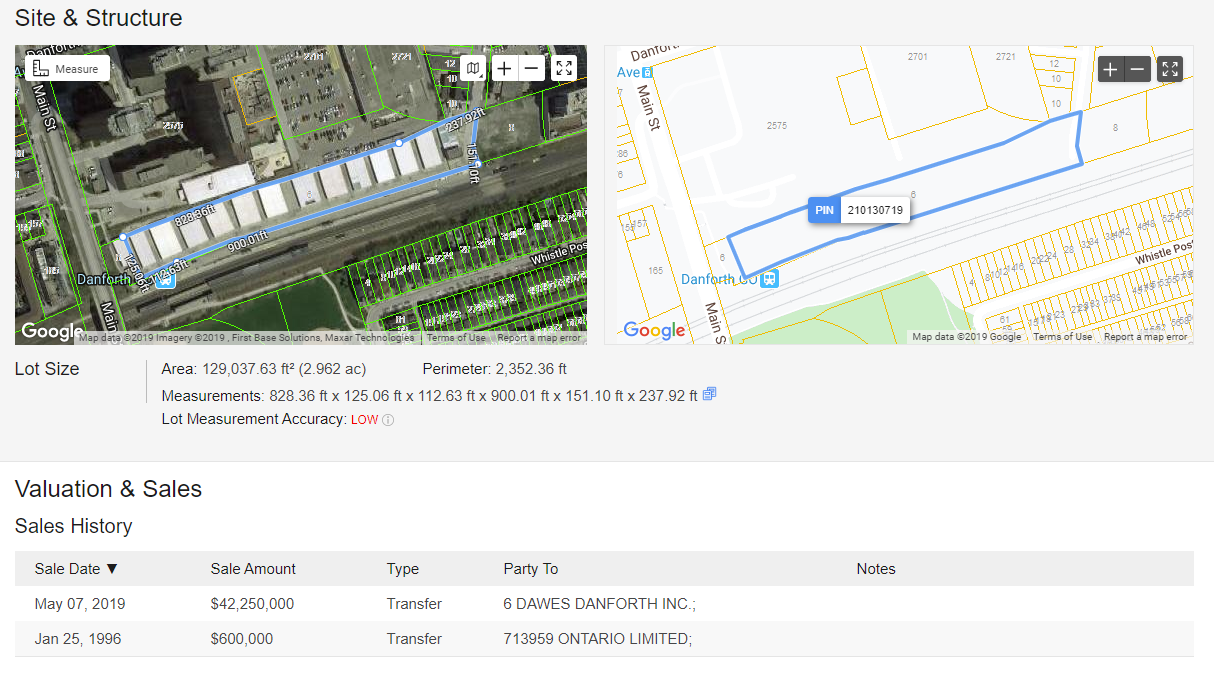1214x689 pixels.
Task: Sort sales history by Sale Date
Action: 76,569
